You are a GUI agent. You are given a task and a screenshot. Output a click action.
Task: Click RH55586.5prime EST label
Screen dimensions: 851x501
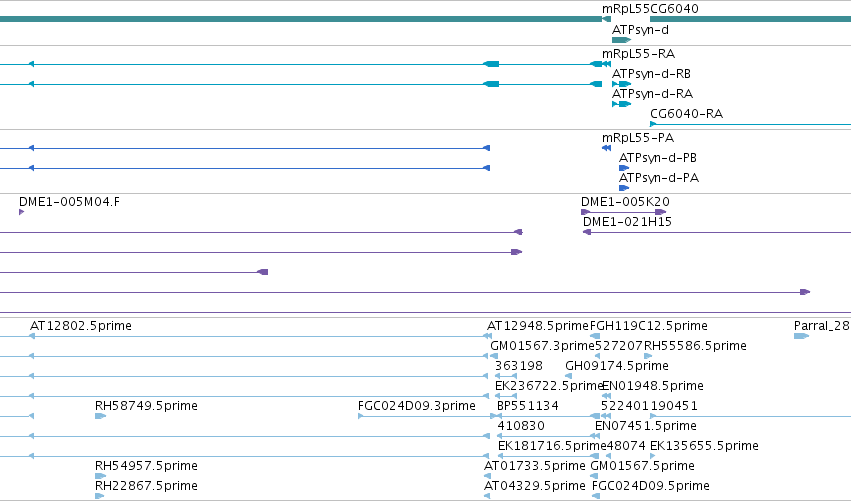pyautogui.click(x=695, y=346)
